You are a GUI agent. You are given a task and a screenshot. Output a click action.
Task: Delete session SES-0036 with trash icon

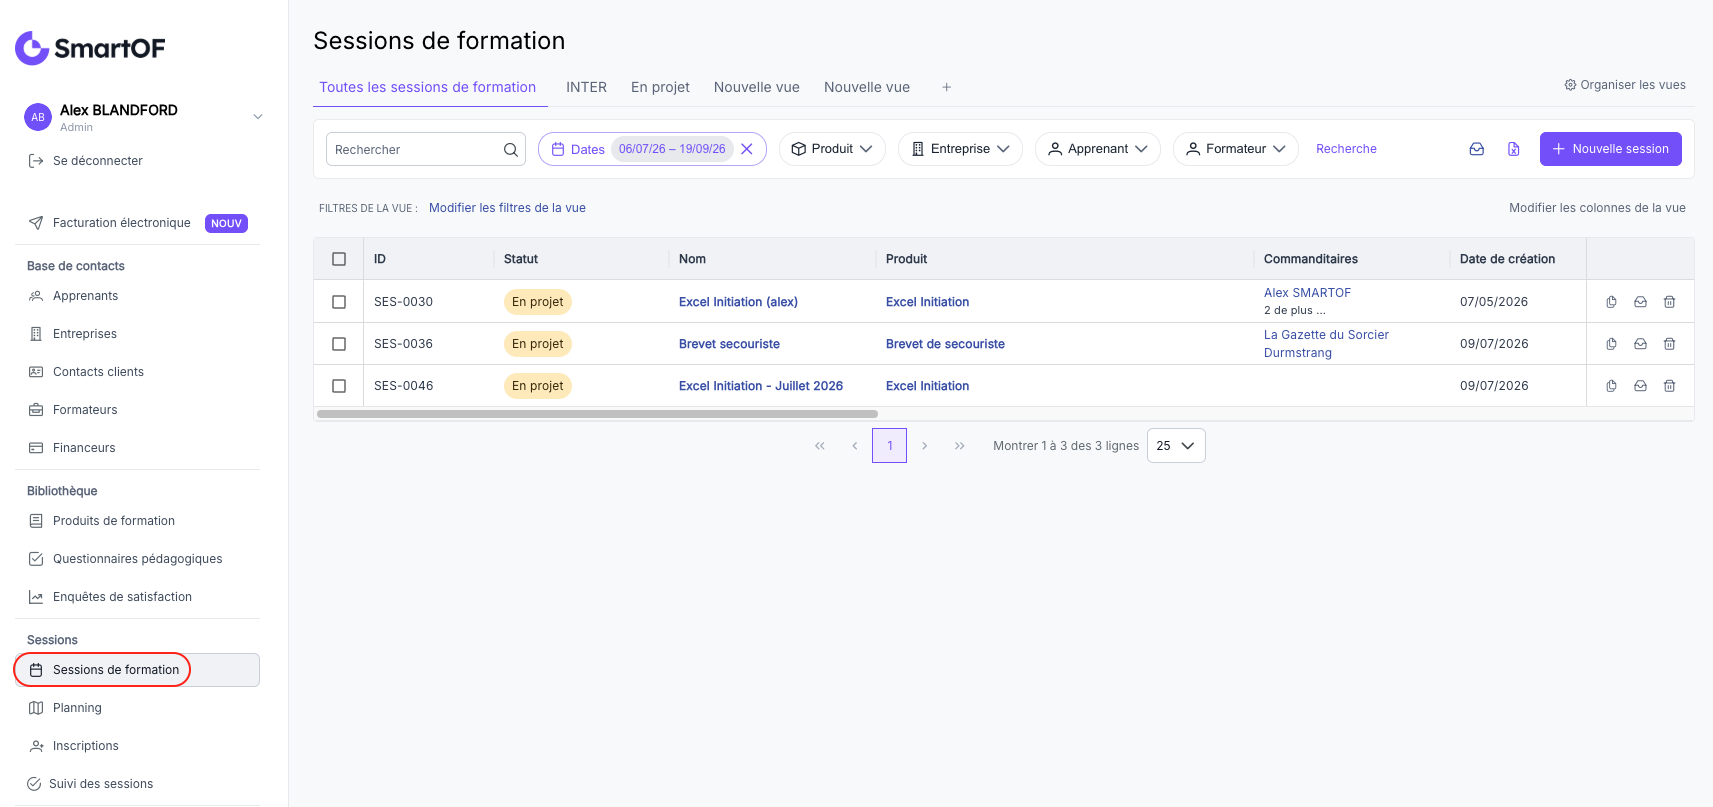click(1669, 344)
